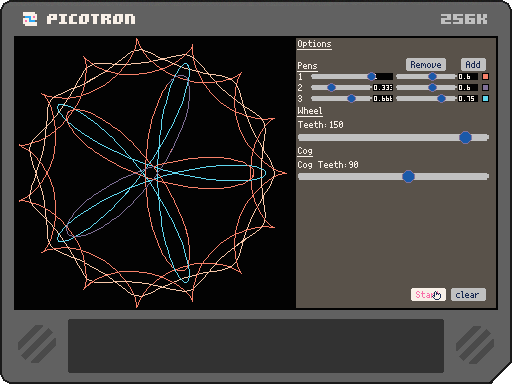Click pen 1 first slider handle
Viewport: 512px width, 384px height.
pyautogui.click(x=371, y=77)
